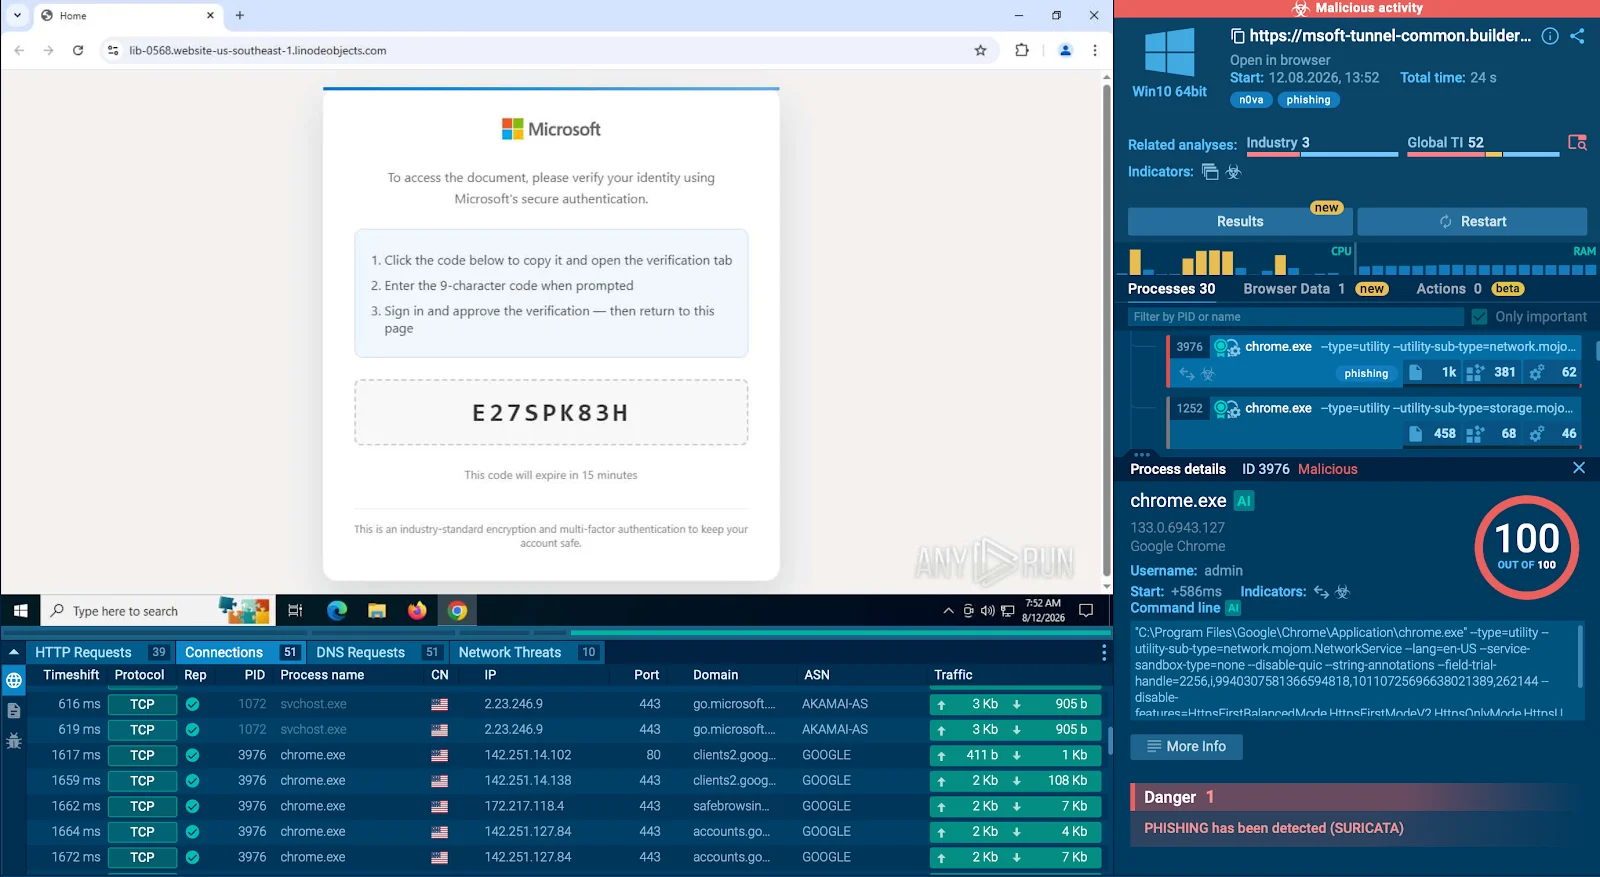Open the Chrome extensions puzzle icon
This screenshot has width=1600, height=877.
tap(1022, 50)
